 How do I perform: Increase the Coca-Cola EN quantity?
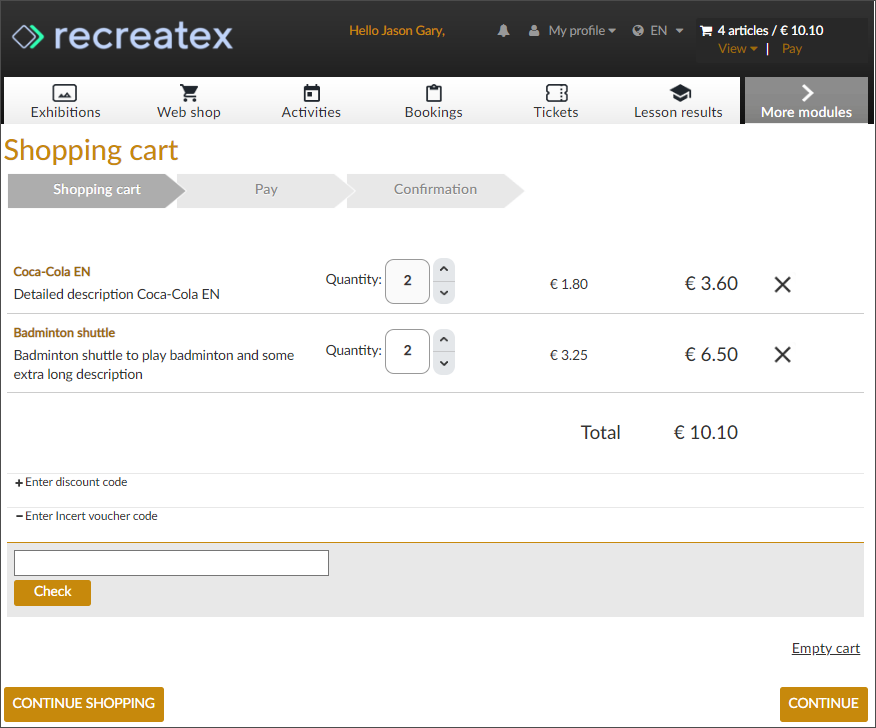click(x=443, y=268)
